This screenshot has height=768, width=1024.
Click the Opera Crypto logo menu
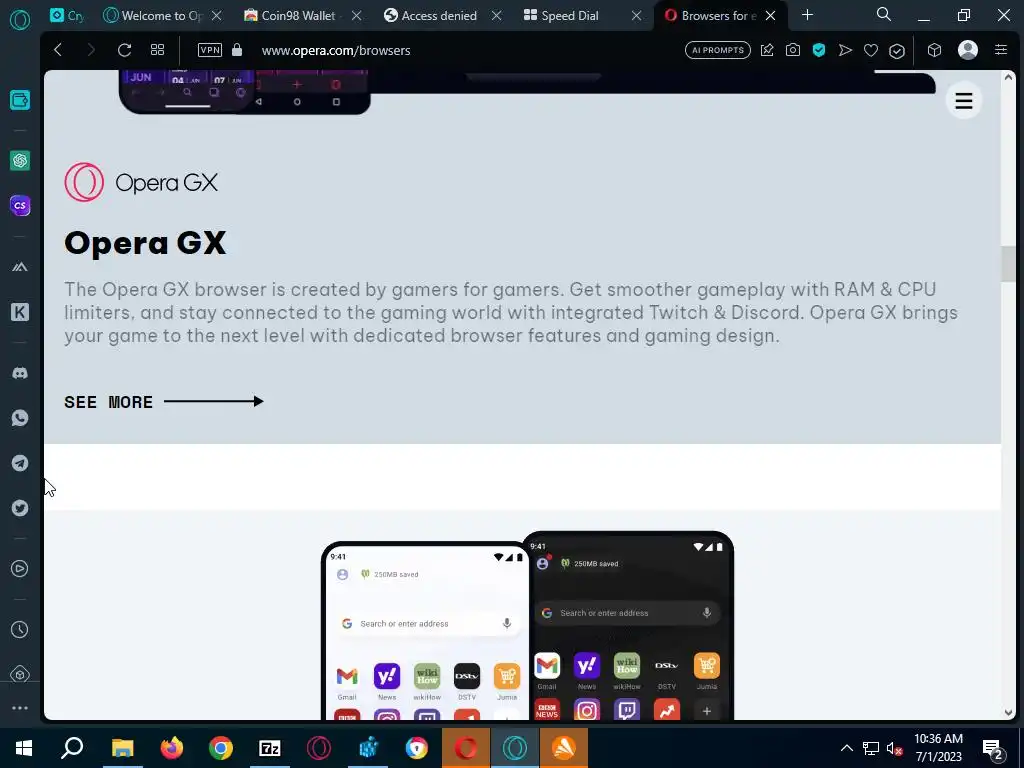click(20, 20)
